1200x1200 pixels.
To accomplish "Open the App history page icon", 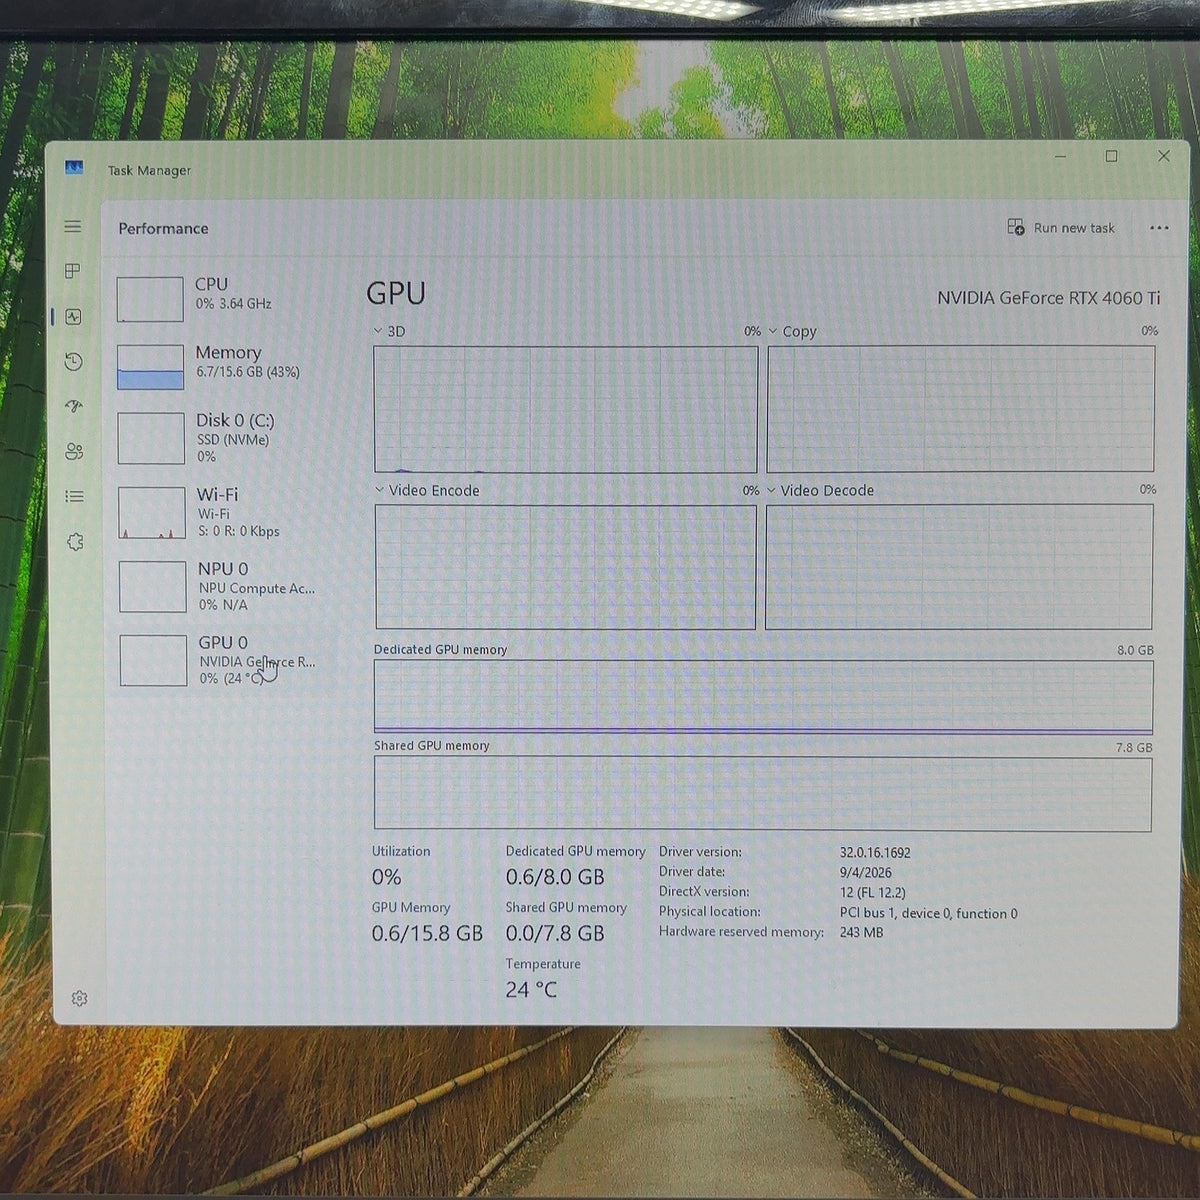I will 73,362.
